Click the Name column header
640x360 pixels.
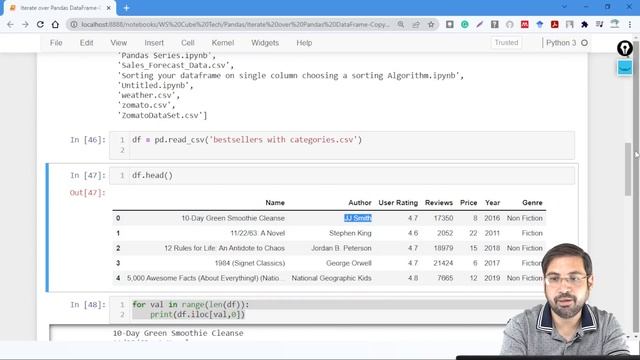[x=275, y=203]
